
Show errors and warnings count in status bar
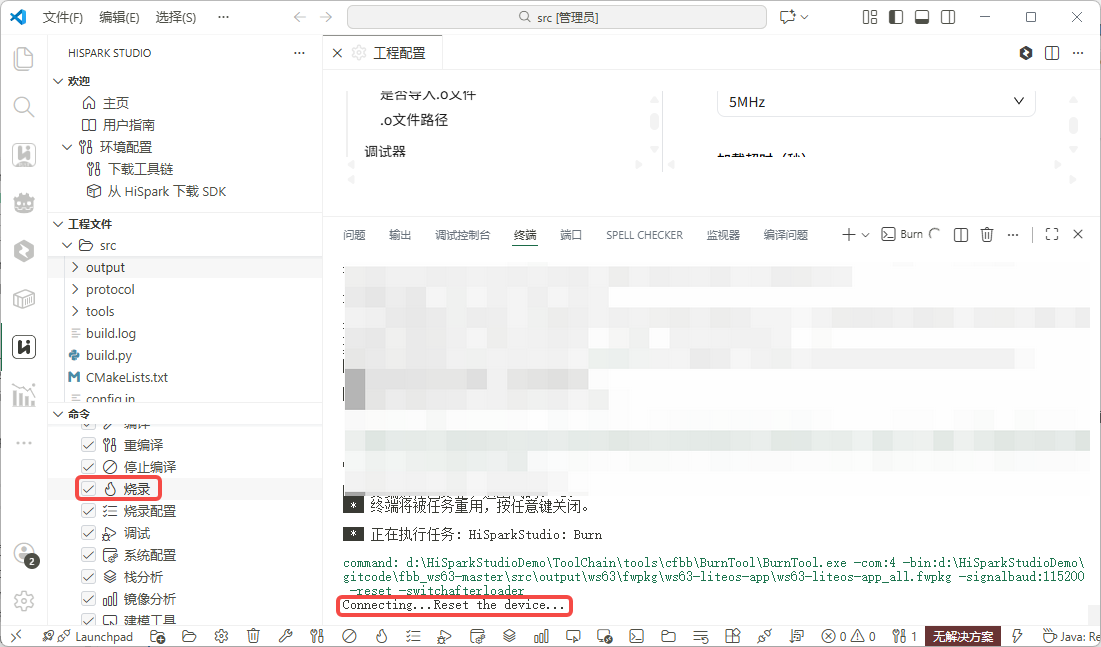849,636
